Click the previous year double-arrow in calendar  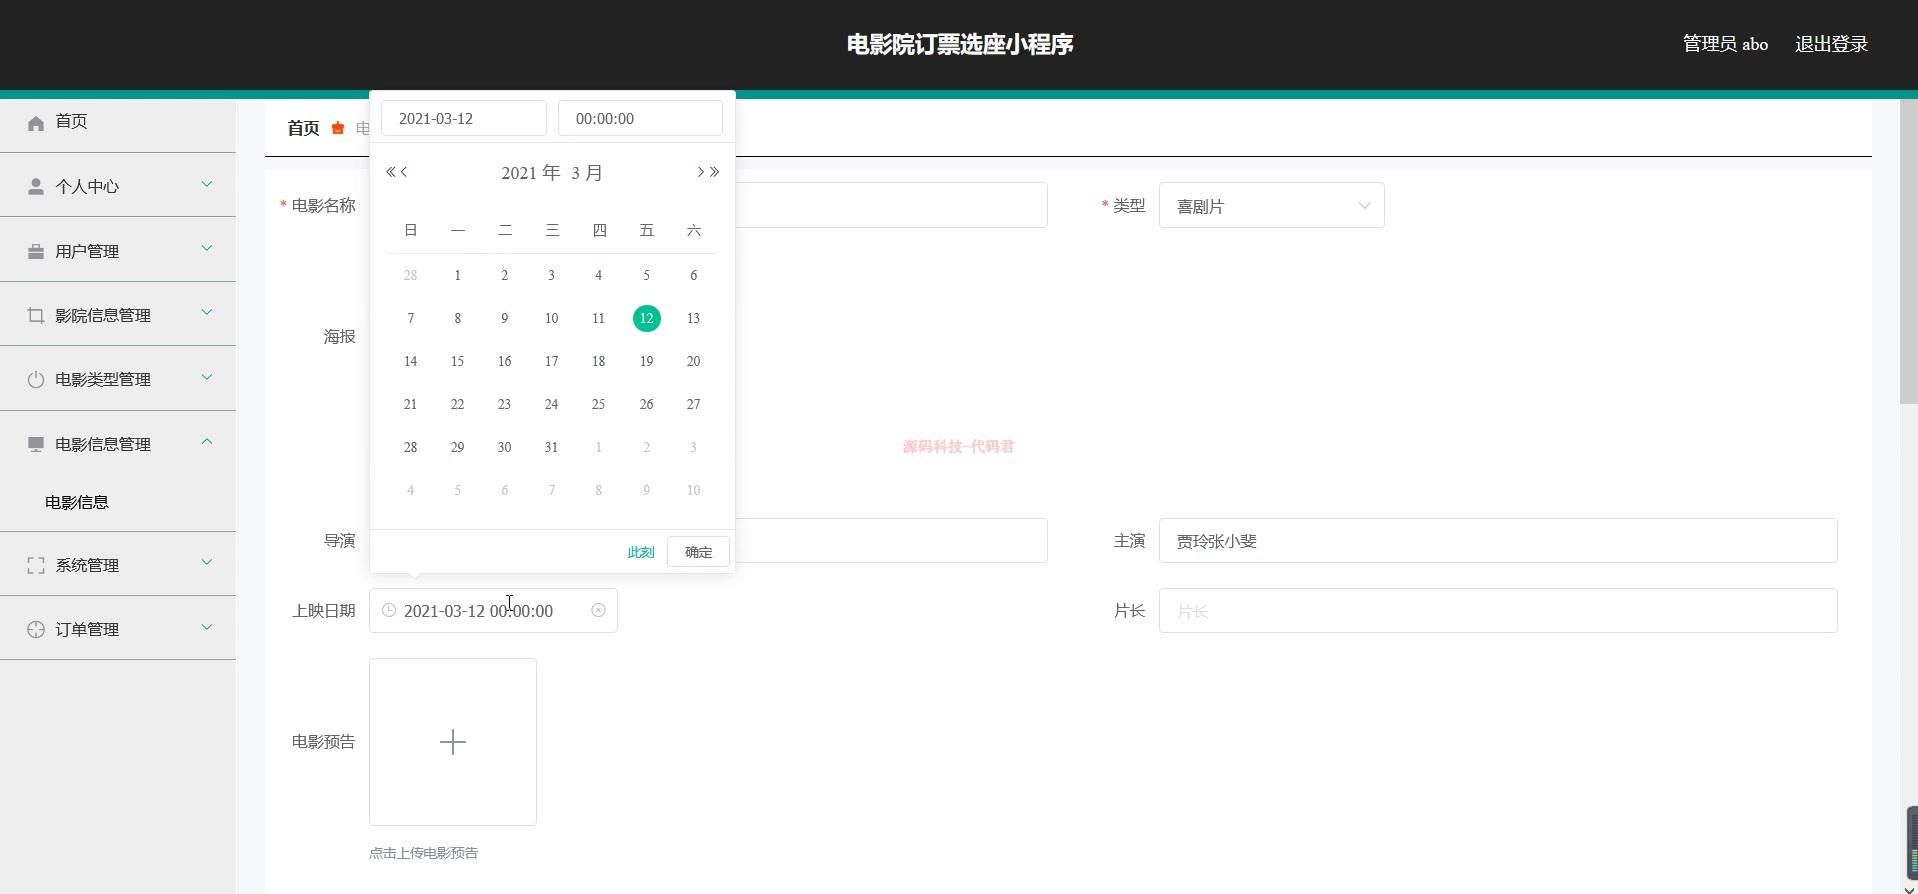tap(390, 172)
